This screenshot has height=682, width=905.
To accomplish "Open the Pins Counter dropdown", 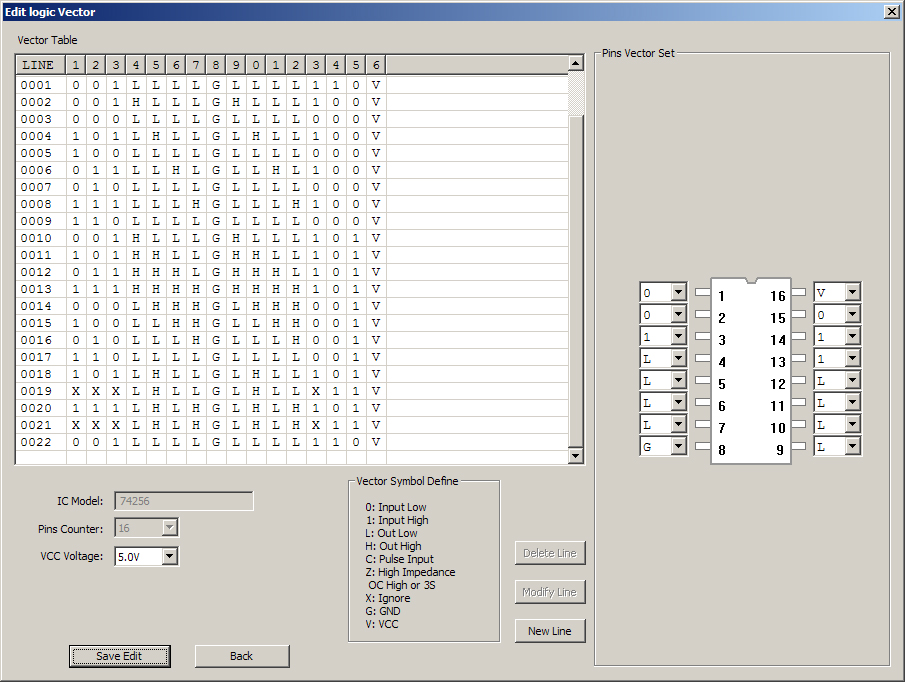I will (x=168, y=528).
